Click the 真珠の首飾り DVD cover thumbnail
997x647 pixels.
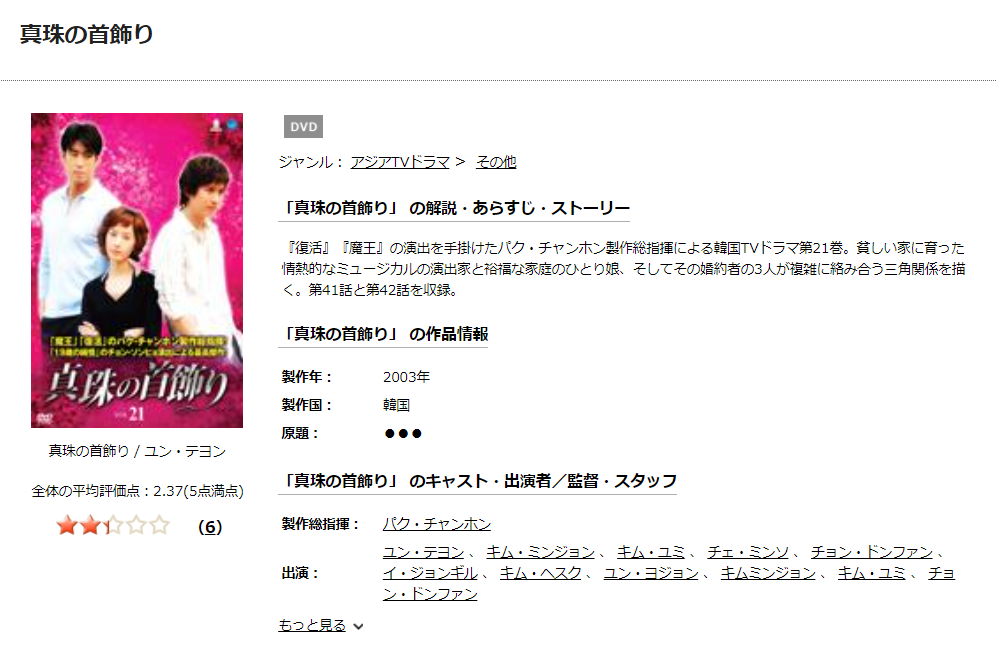coord(137,270)
